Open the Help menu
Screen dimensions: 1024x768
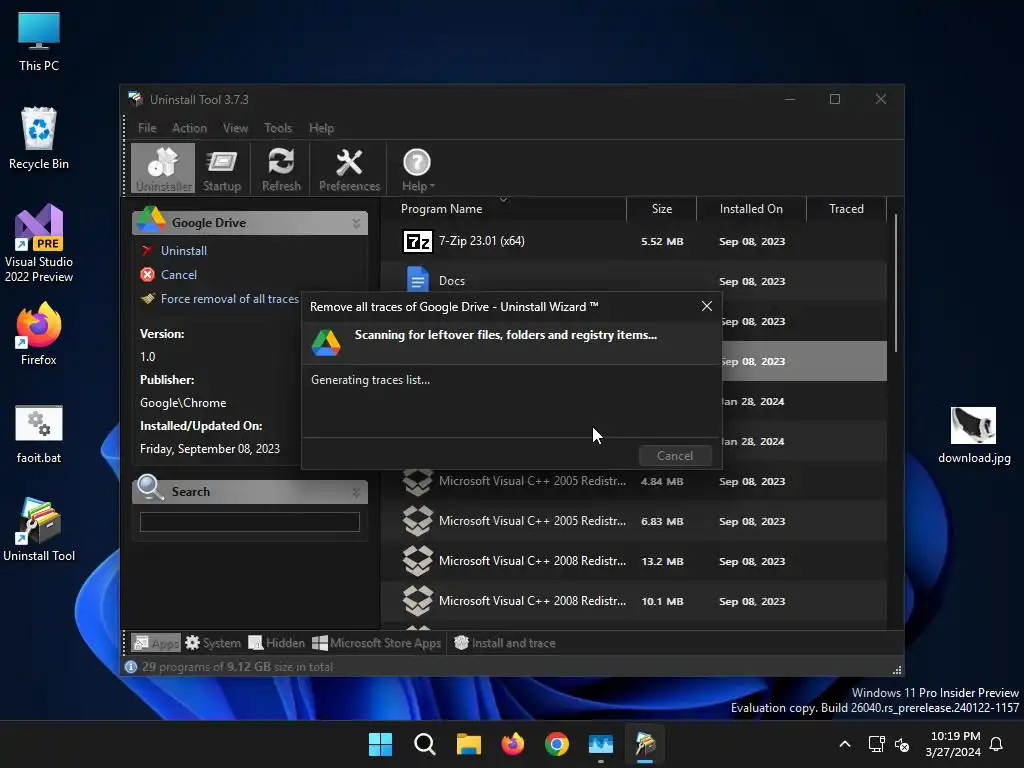click(321, 128)
